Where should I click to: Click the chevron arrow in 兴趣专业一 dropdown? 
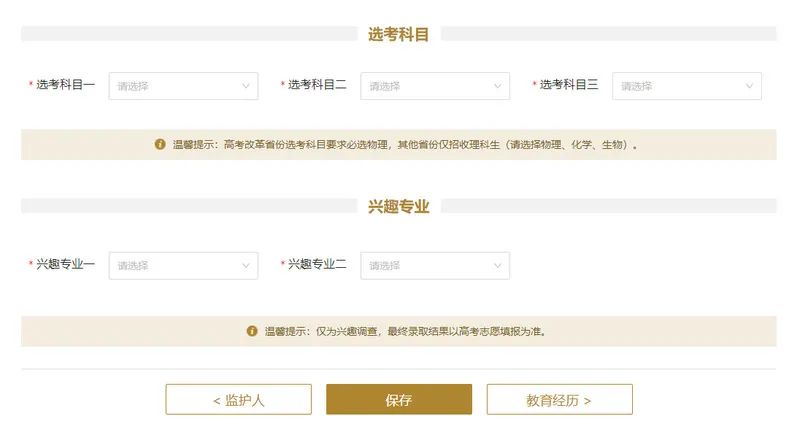click(246, 265)
